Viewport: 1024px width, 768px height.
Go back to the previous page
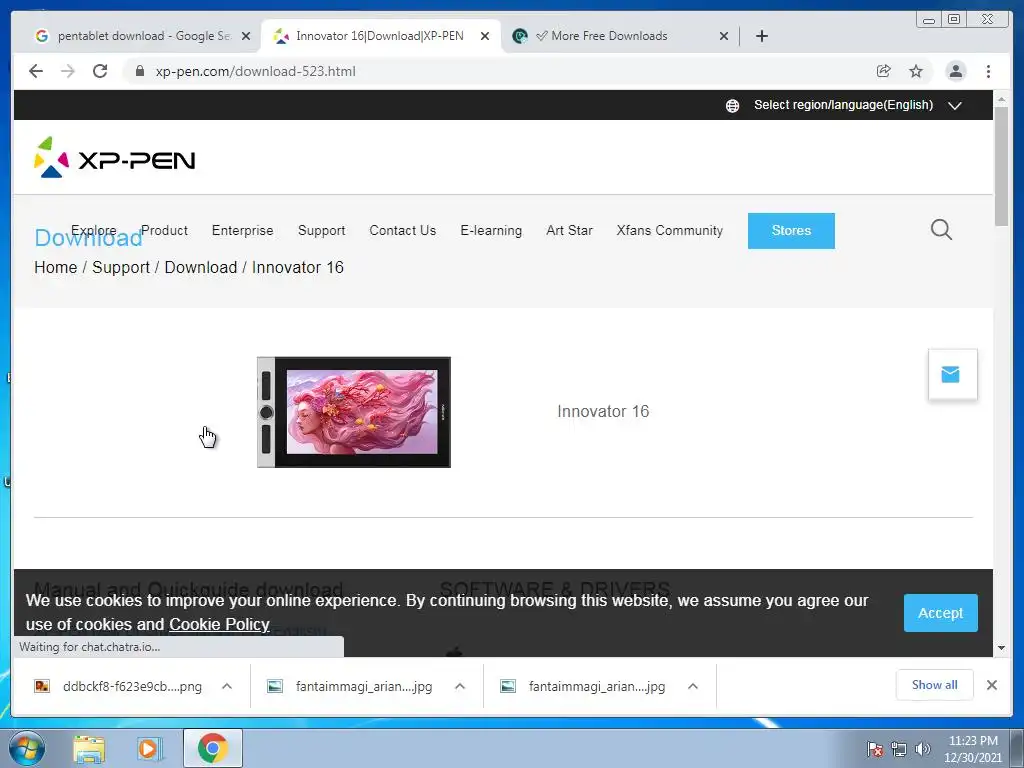coord(36,71)
